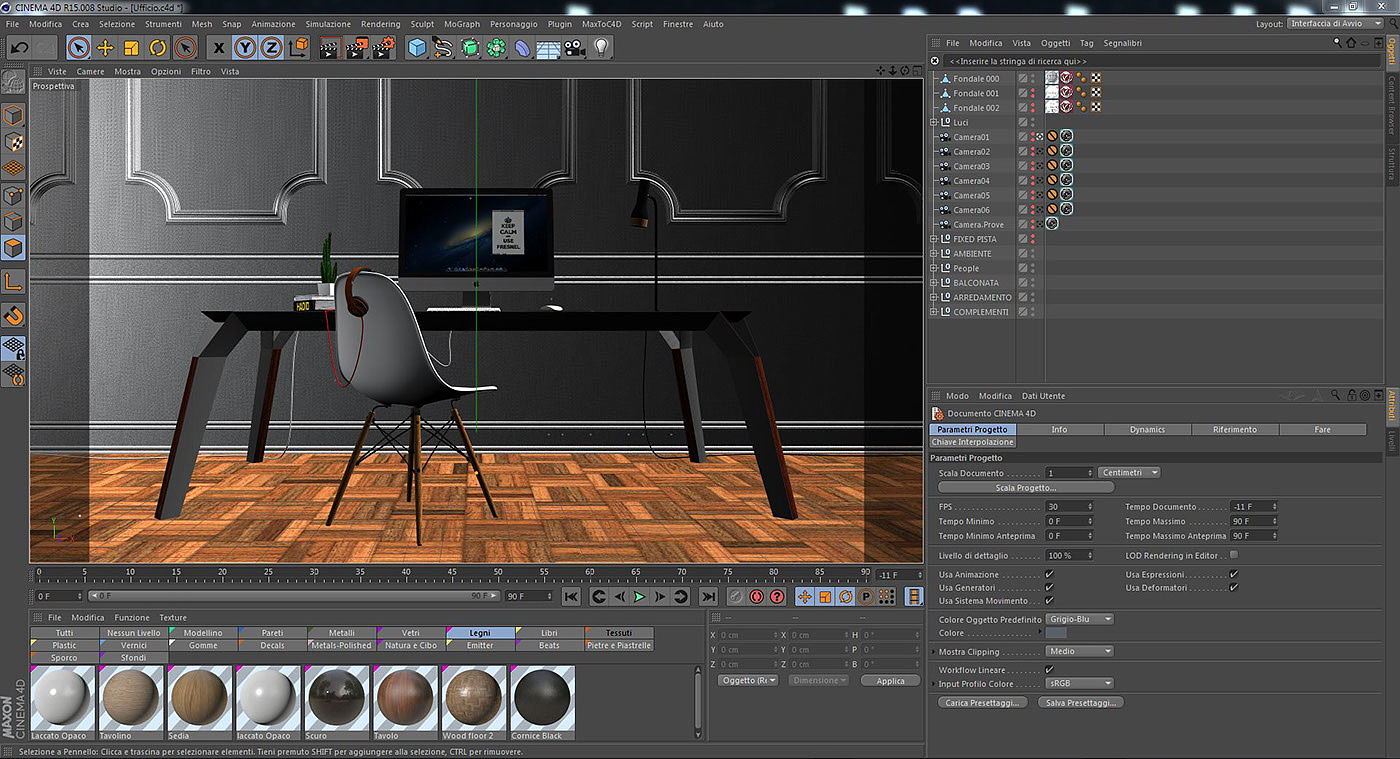Image resolution: width=1400 pixels, height=759 pixels.
Task: Add a camera object from toolbar
Action: tap(574, 47)
